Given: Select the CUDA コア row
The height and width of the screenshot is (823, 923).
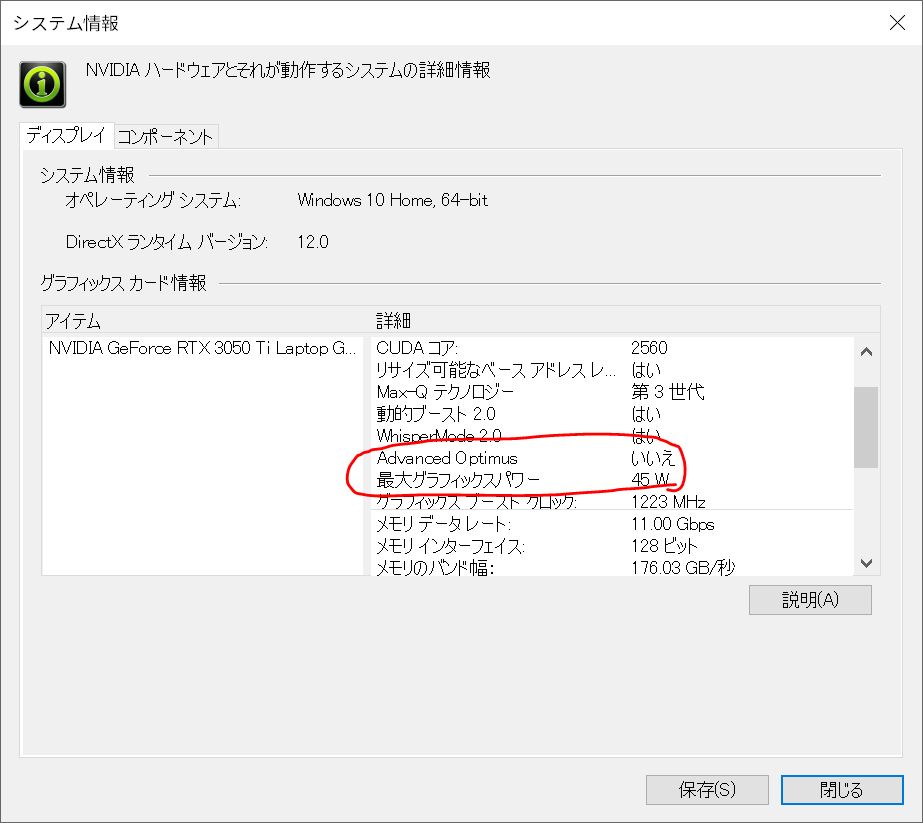Looking at the screenshot, I should [x=612, y=348].
